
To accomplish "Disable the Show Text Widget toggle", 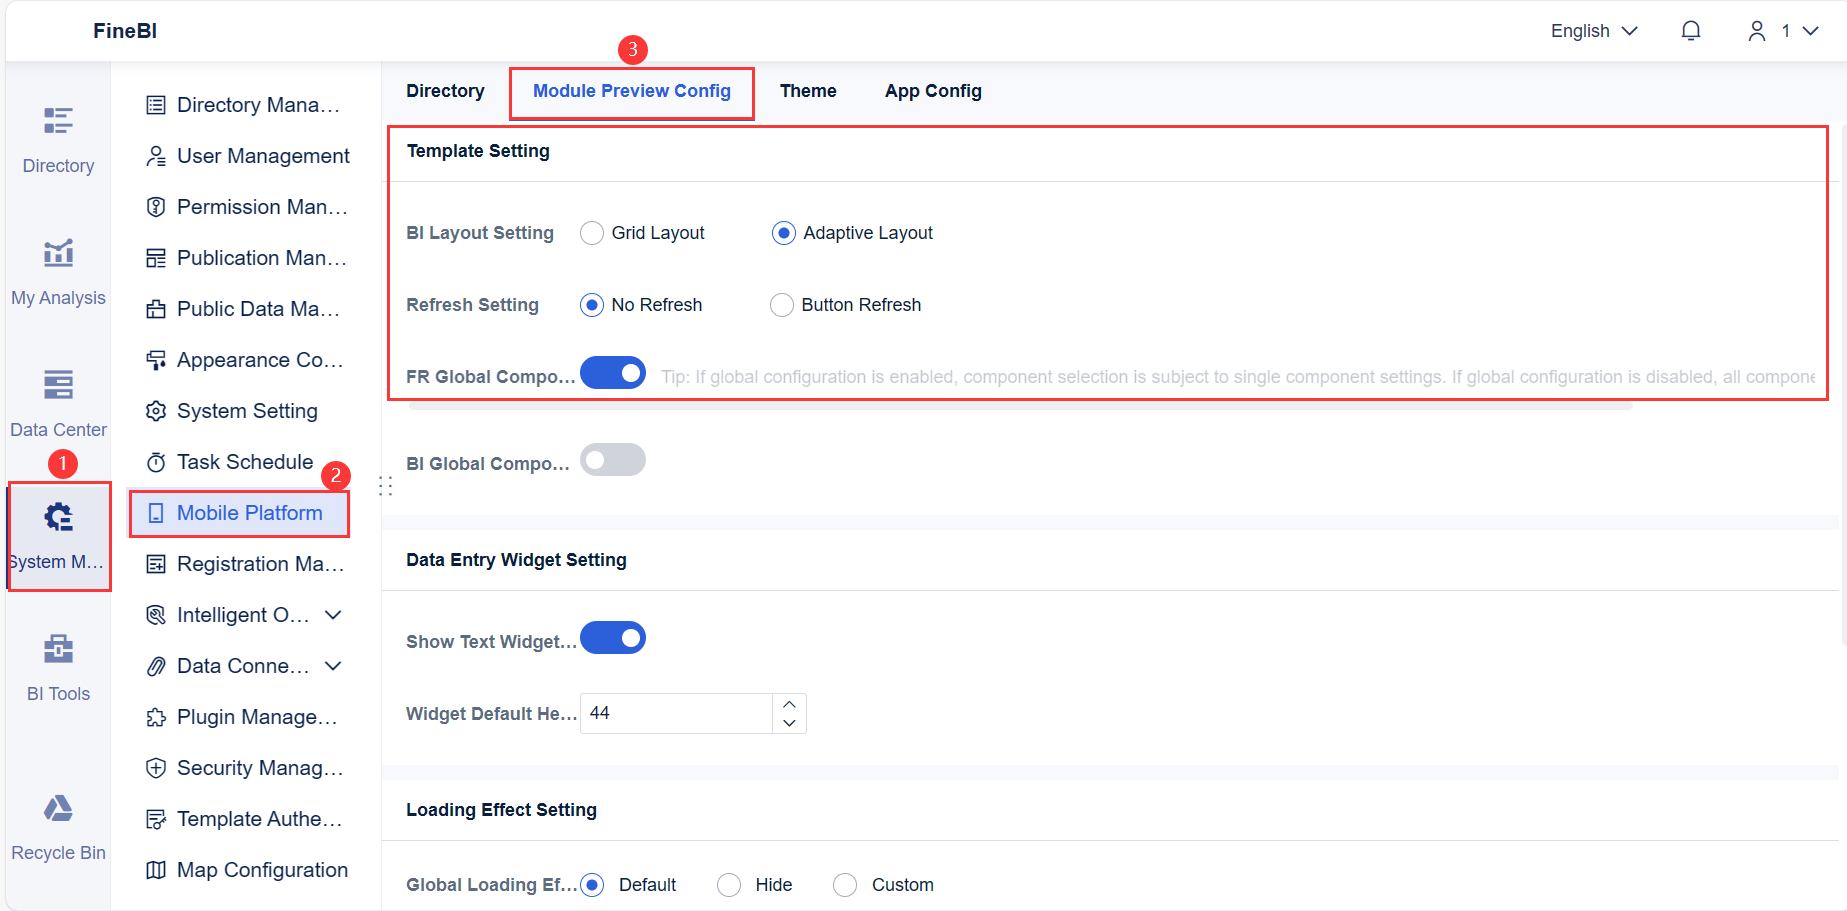I will [613, 637].
